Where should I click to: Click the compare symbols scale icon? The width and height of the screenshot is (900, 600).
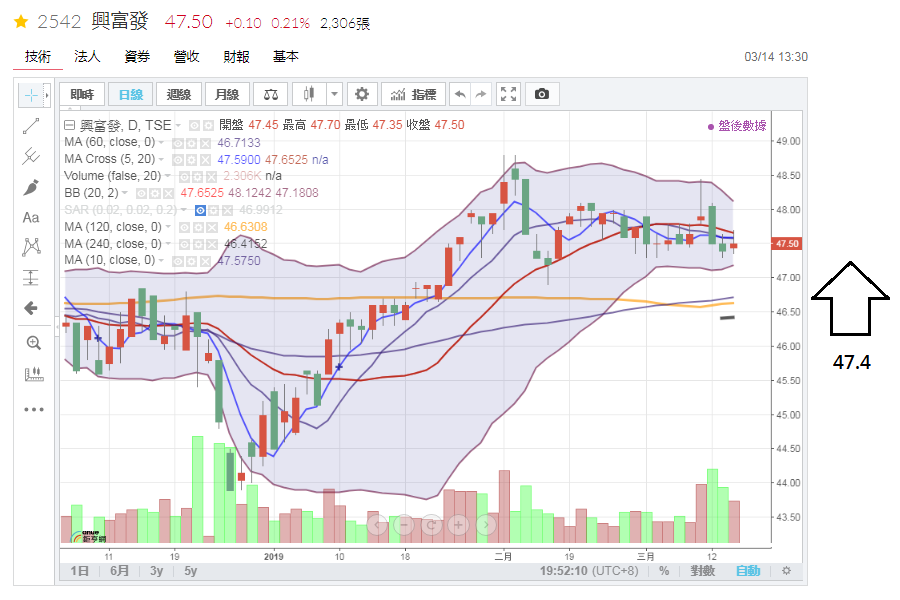[x=271, y=94]
